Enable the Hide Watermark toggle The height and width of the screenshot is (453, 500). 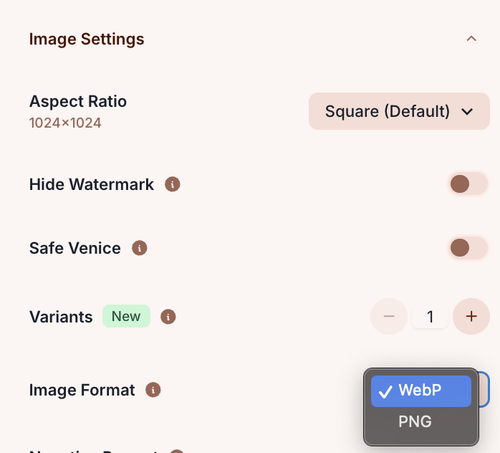pos(468,184)
